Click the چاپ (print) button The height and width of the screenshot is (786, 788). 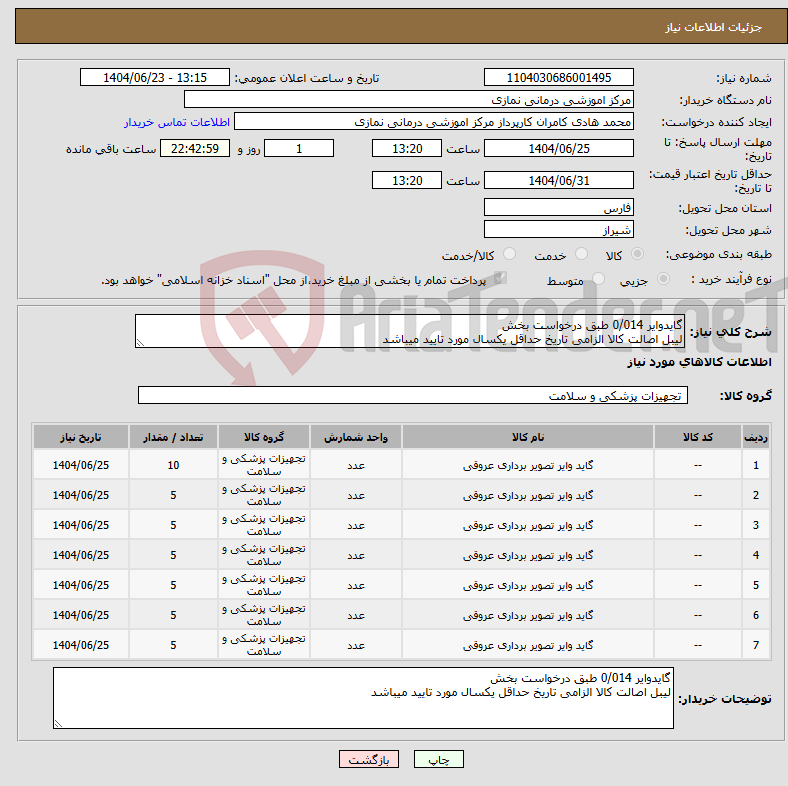pyautogui.click(x=438, y=759)
